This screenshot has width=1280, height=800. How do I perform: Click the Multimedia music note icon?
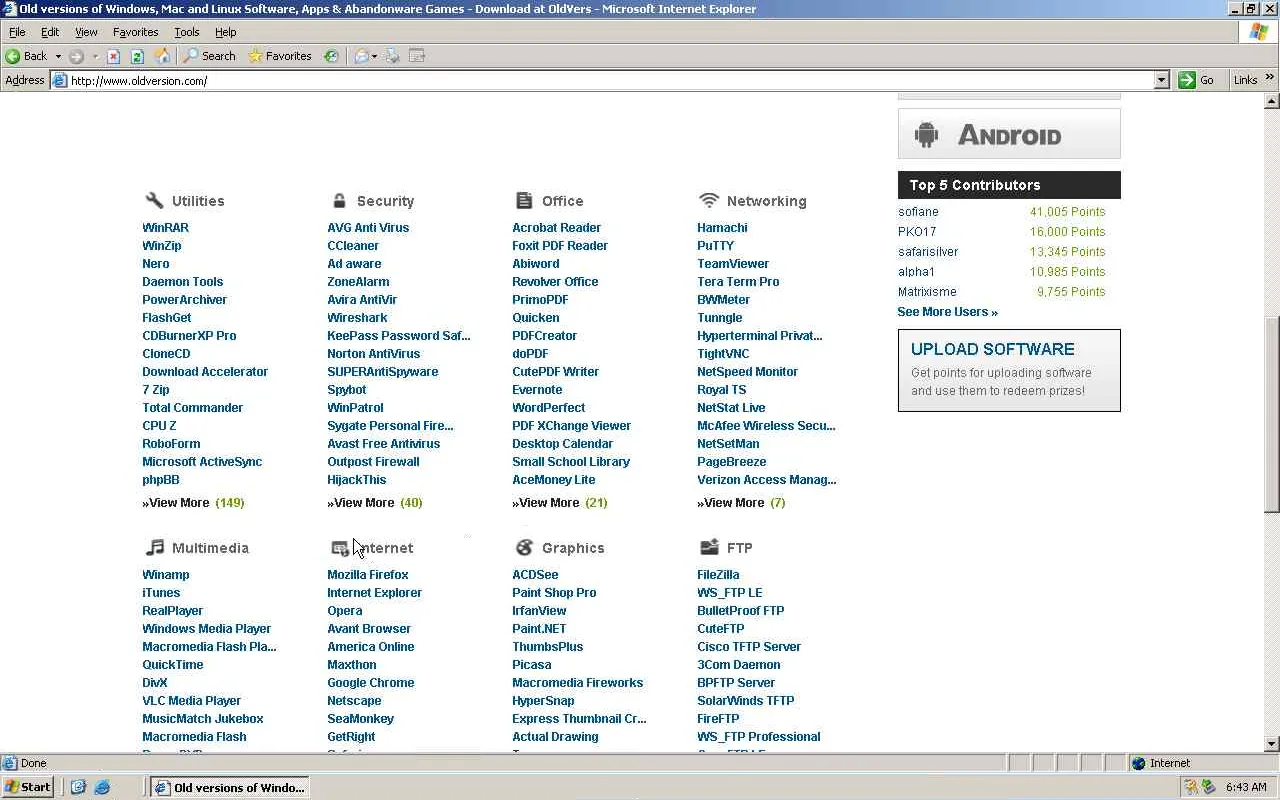(154, 547)
